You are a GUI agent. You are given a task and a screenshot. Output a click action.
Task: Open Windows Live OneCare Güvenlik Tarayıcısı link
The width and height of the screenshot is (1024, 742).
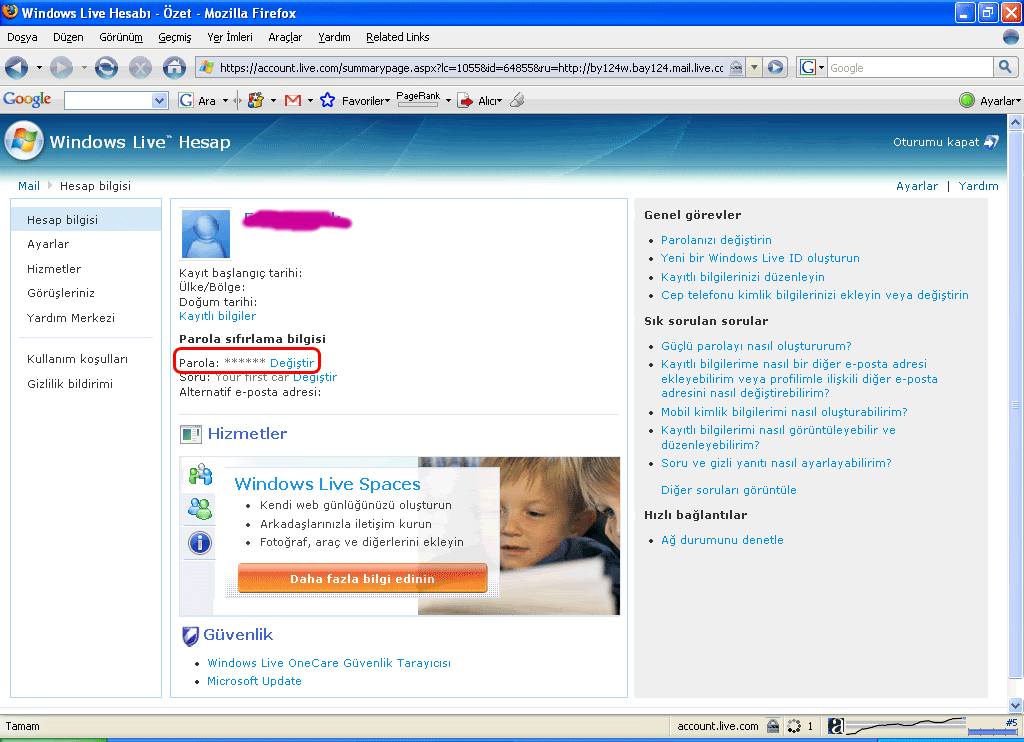pyautogui.click(x=328, y=663)
